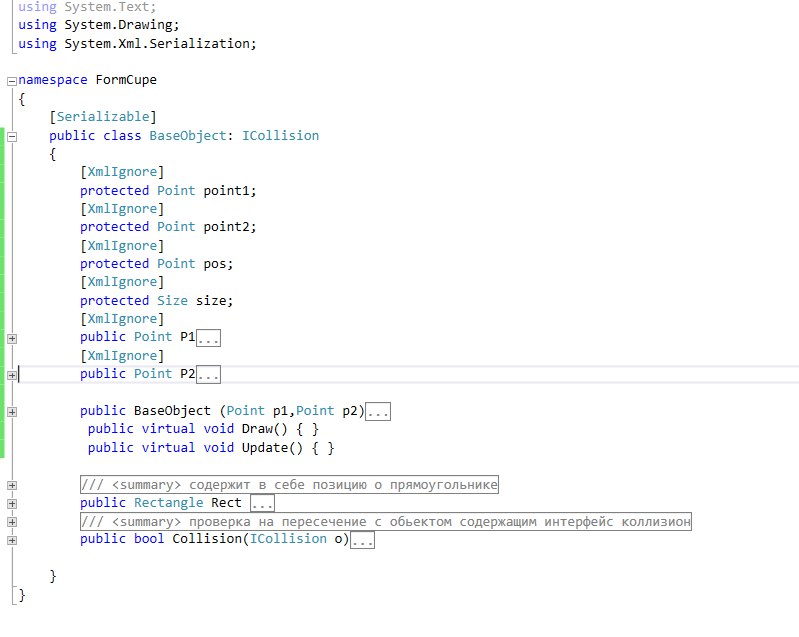Click 'System.Xml.Serialization' using line
Image resolution: width=799 pixels, height=637 pixels.
point(138,44)
